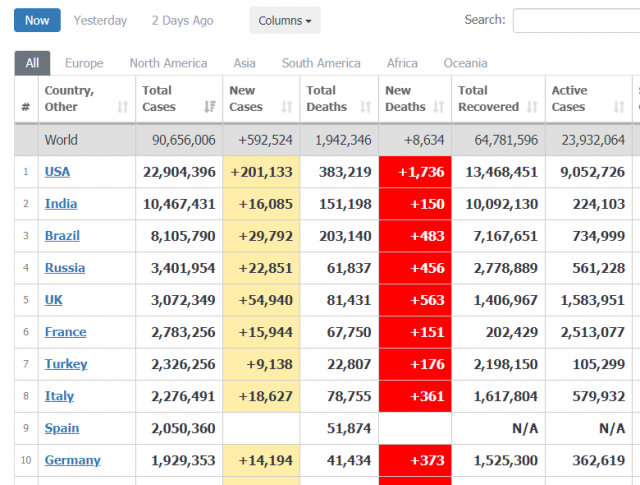Open the Germany country link
The image size is (640, 485).
[x=72, y=461]
